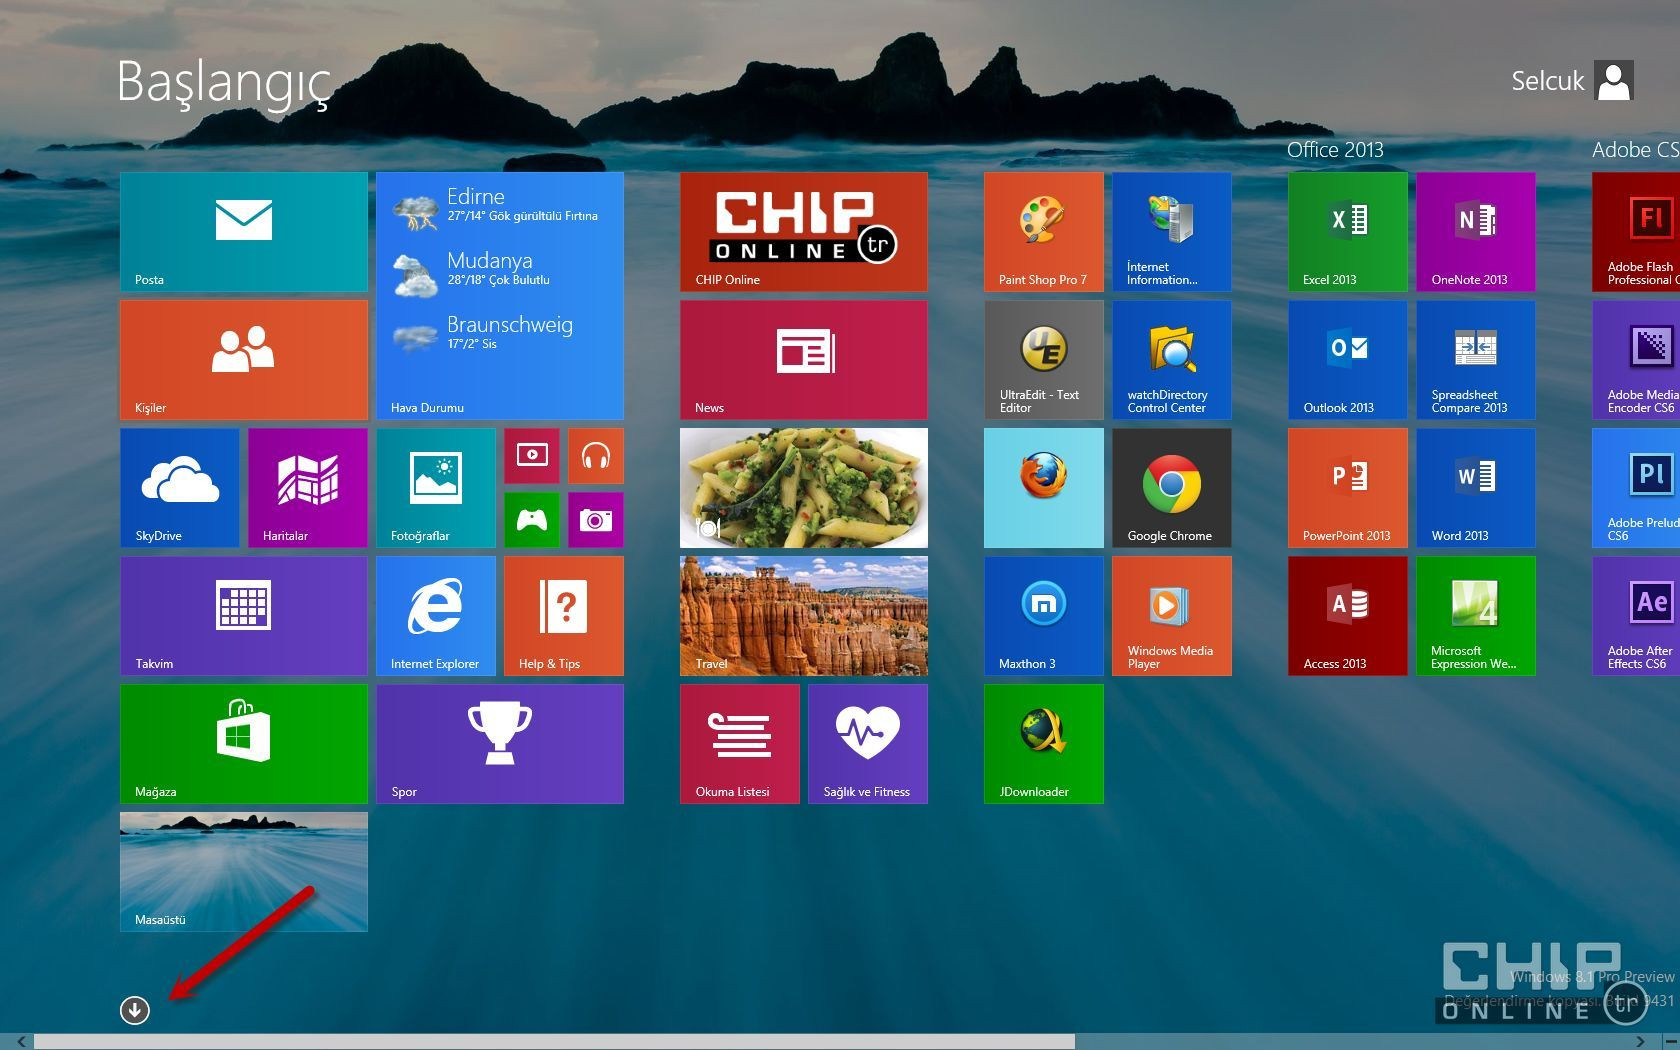Open the Mağaza store tile
This screenshot has height=1050, width=1680.
point(244,744)
